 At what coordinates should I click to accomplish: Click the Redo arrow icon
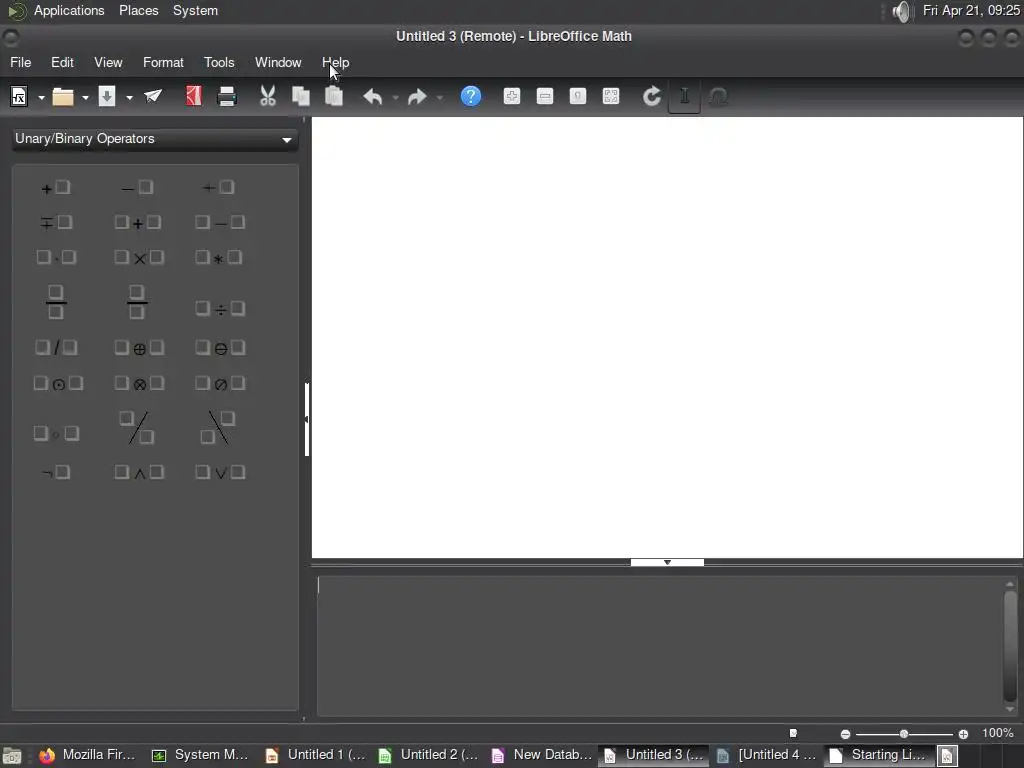pyautogui.click(x=417, y=97)
